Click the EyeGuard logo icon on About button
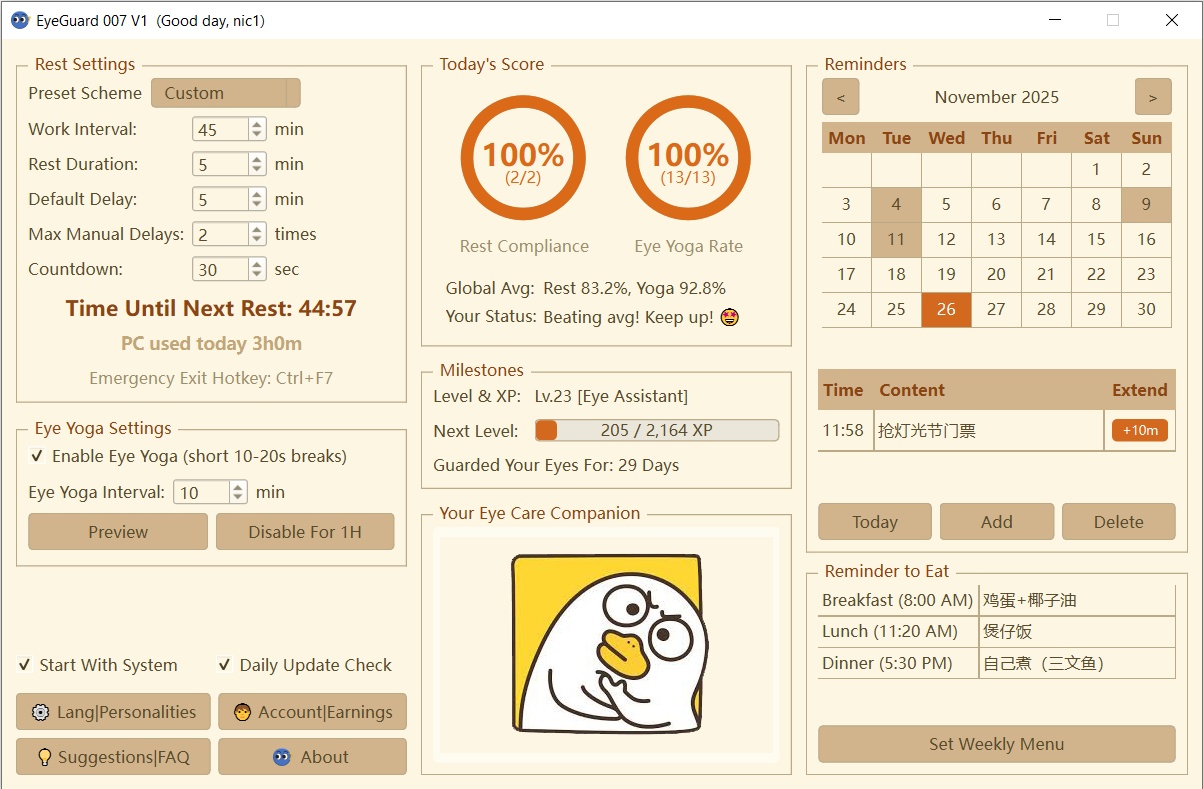This screenshot has height=789, width=1203. click(x=281, y=757)
